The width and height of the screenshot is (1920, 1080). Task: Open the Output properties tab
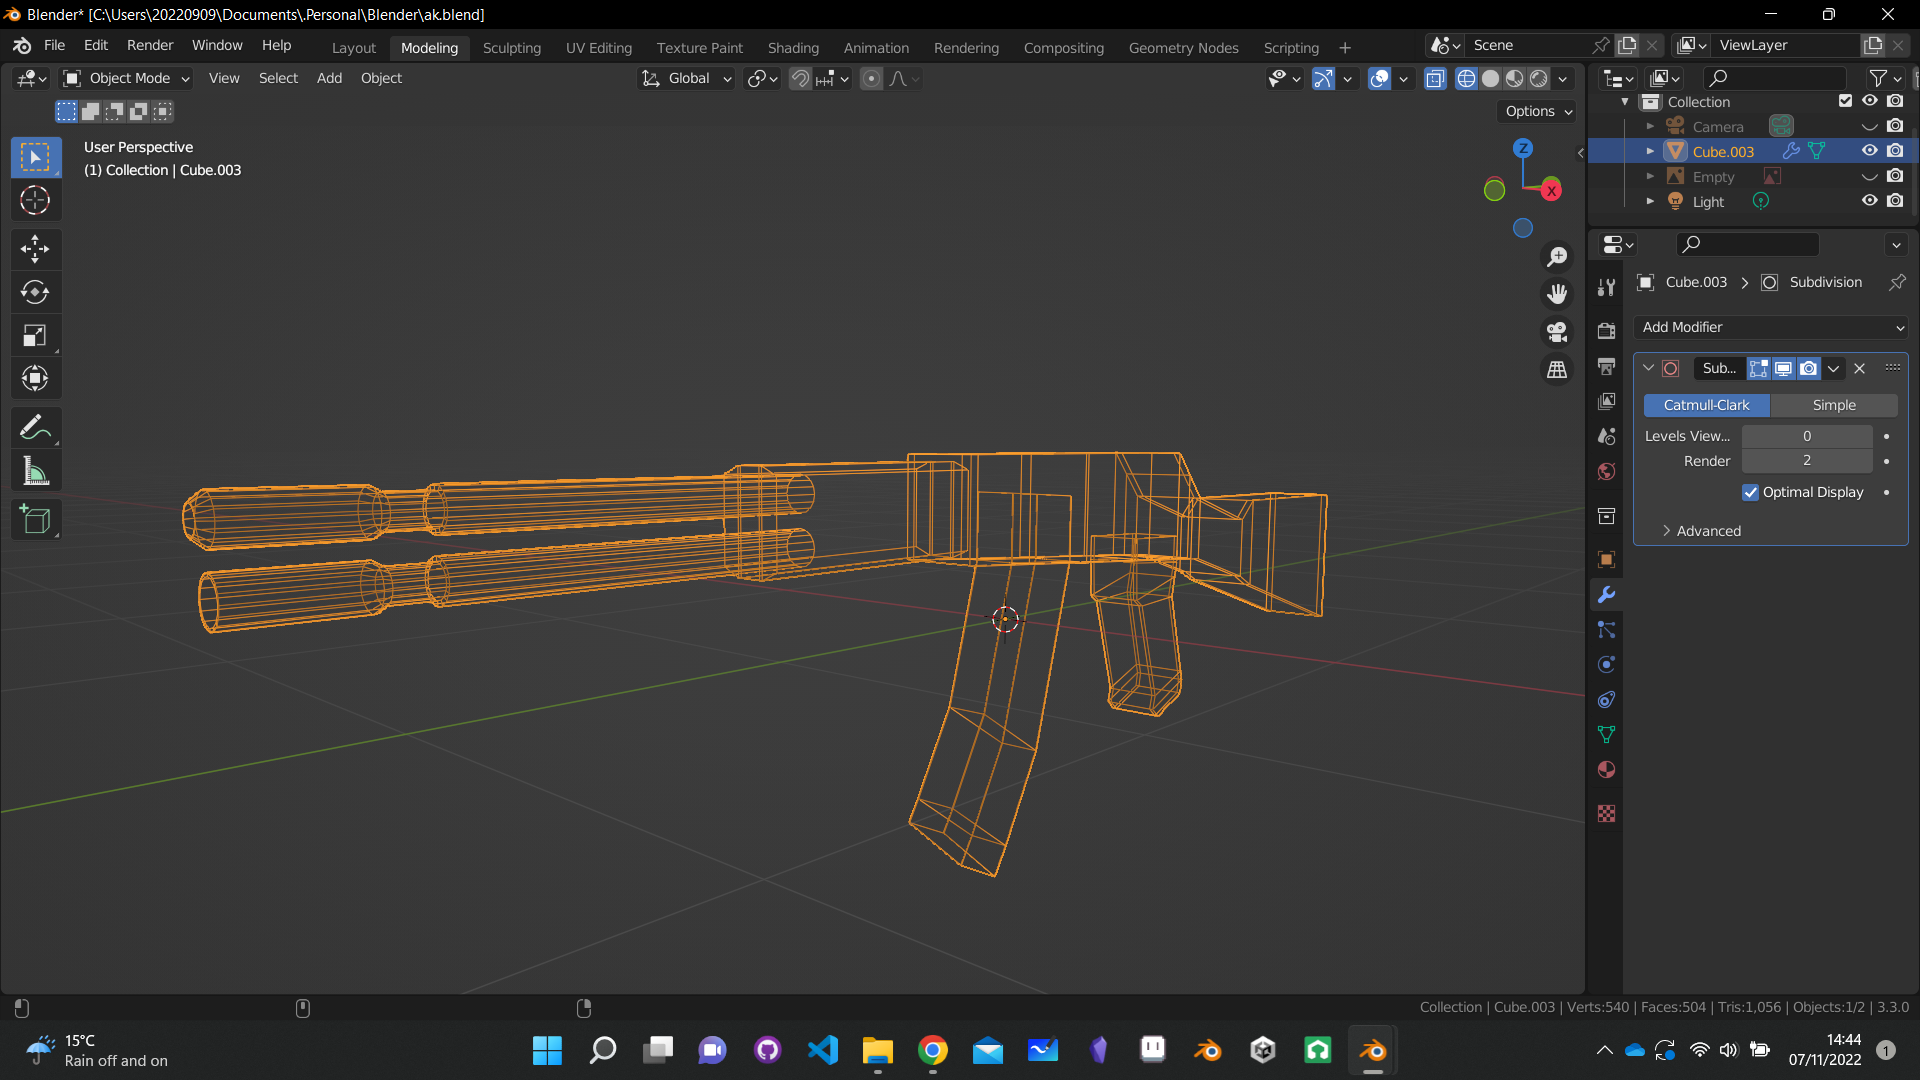coord(1606,366)
